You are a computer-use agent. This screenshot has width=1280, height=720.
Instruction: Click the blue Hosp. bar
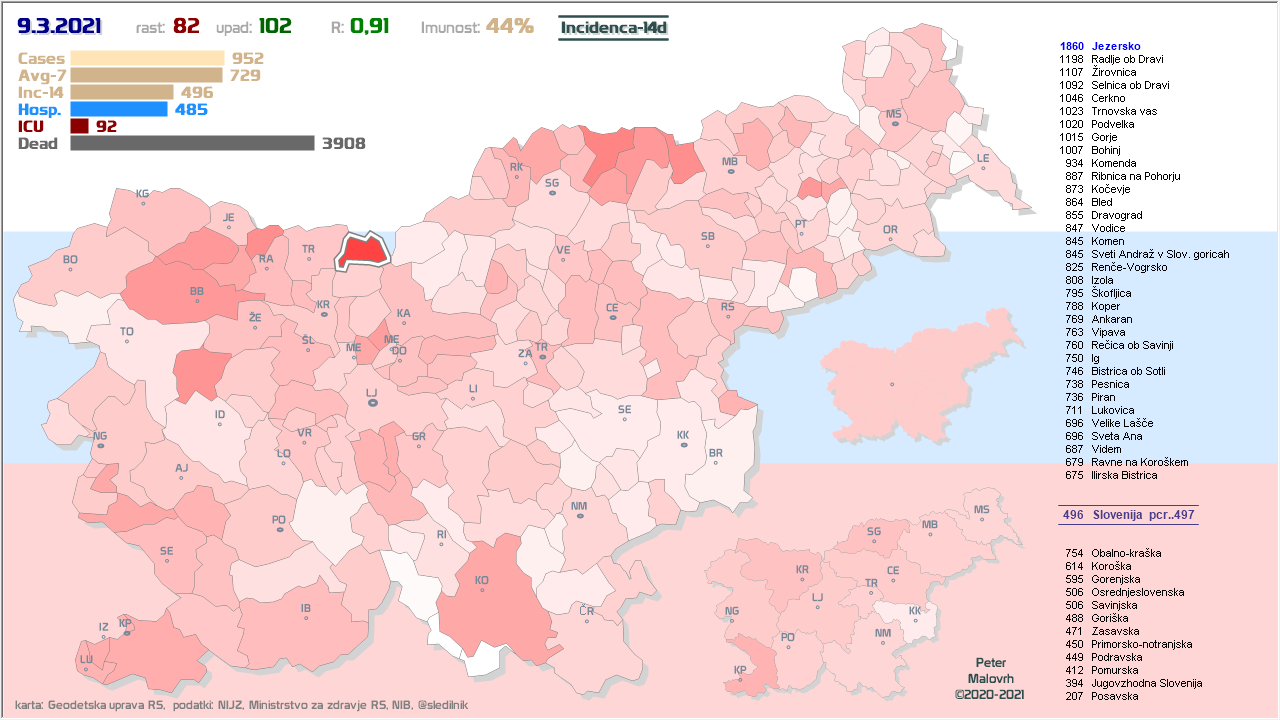point(119,109)
